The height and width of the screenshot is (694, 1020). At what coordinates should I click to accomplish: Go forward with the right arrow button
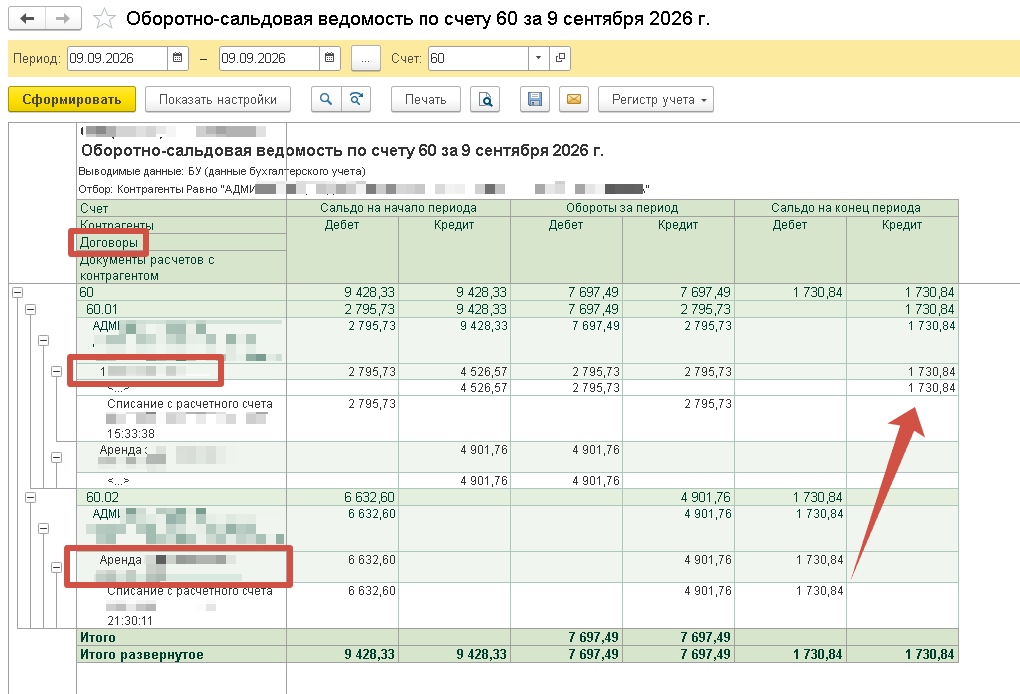(63, 18)
